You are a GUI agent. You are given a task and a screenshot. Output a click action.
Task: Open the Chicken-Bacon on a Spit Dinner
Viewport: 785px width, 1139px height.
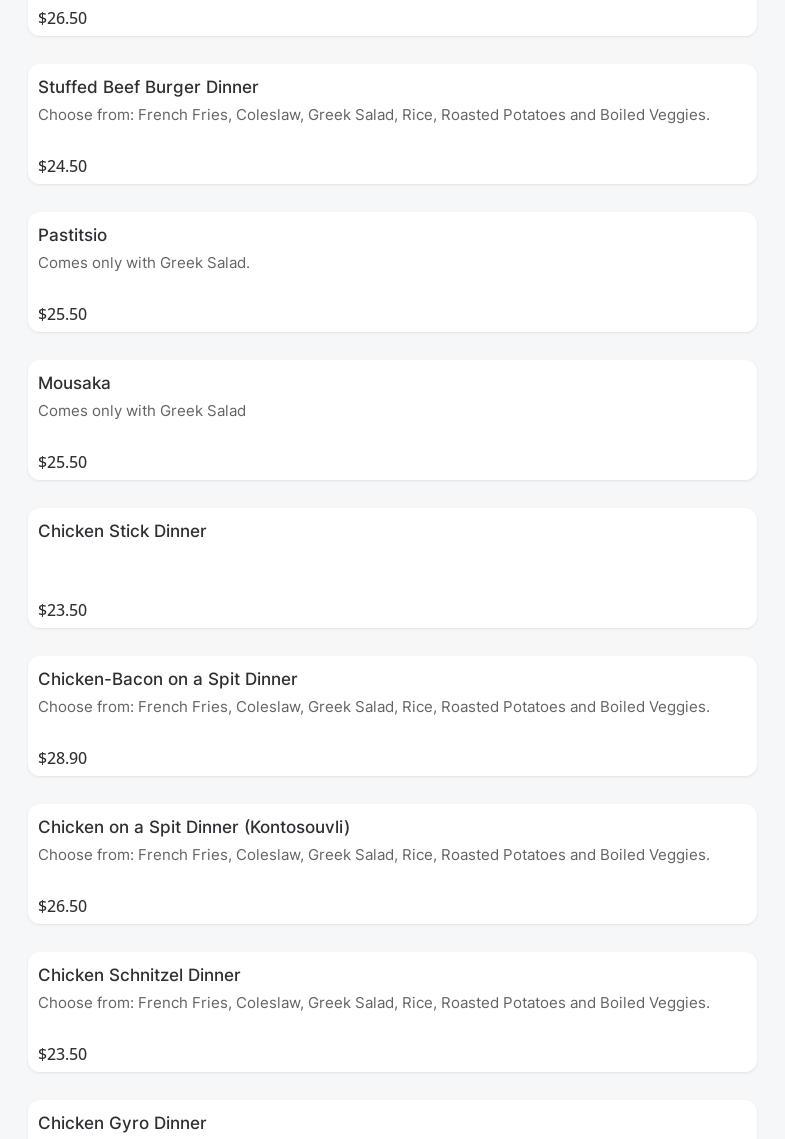(x=168, y=679)
